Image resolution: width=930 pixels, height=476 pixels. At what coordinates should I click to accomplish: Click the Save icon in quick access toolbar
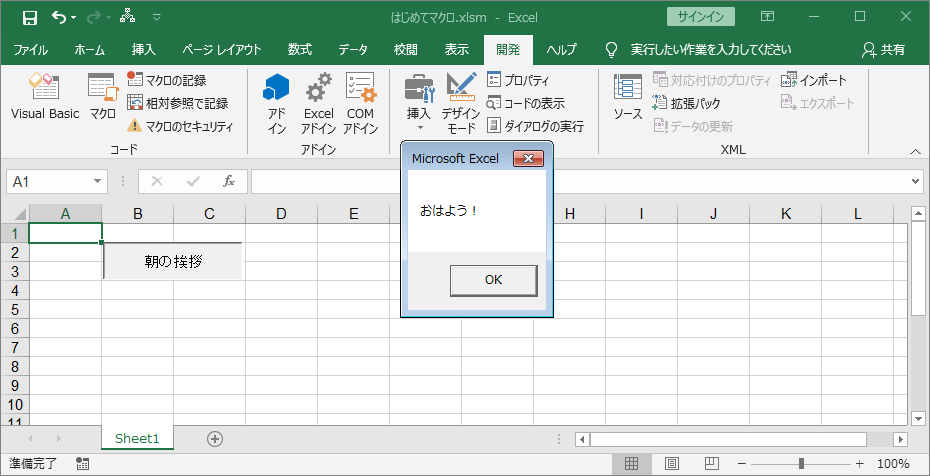coord(30,18)
